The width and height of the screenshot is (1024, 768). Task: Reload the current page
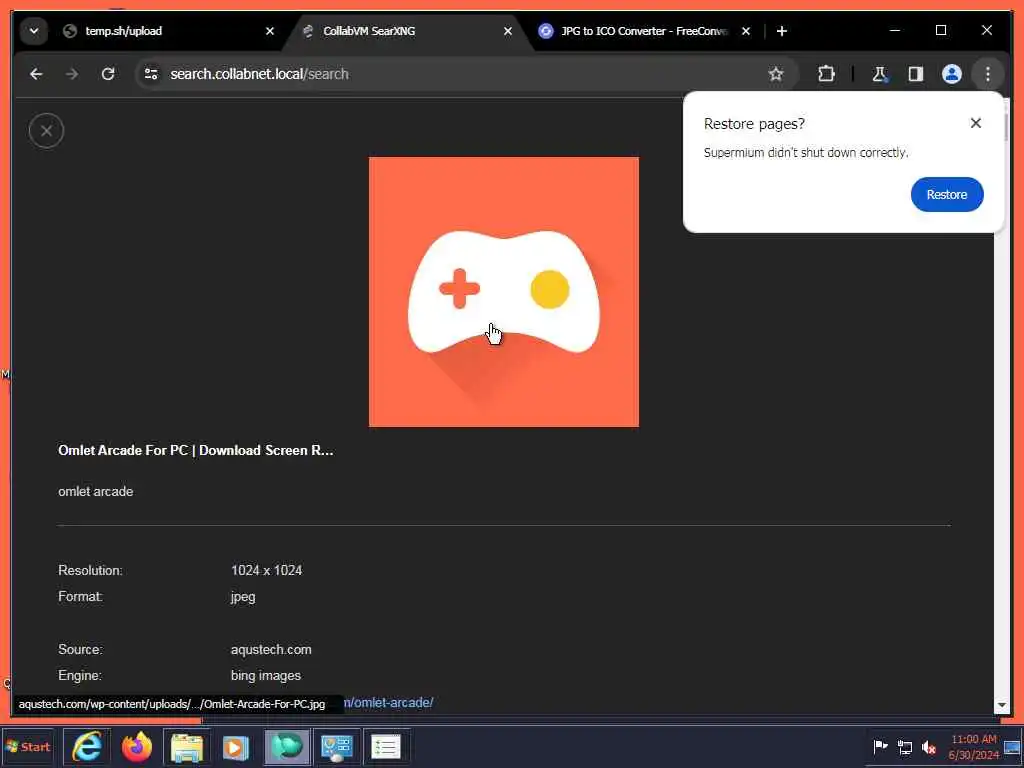click(108, 74)
